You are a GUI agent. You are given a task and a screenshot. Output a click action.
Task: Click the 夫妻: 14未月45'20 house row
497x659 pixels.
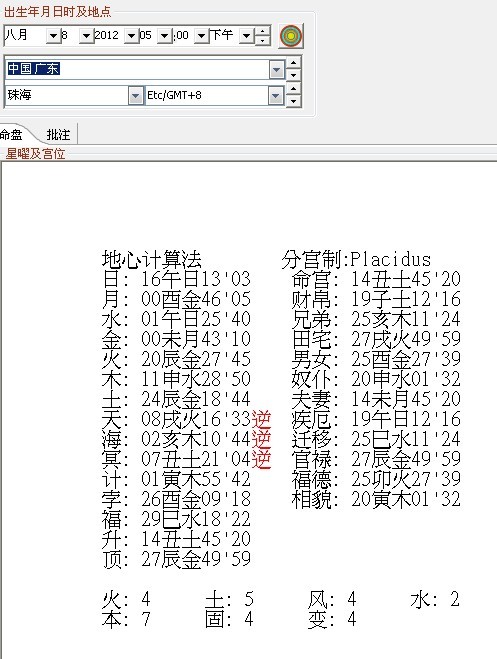point(376,399)
